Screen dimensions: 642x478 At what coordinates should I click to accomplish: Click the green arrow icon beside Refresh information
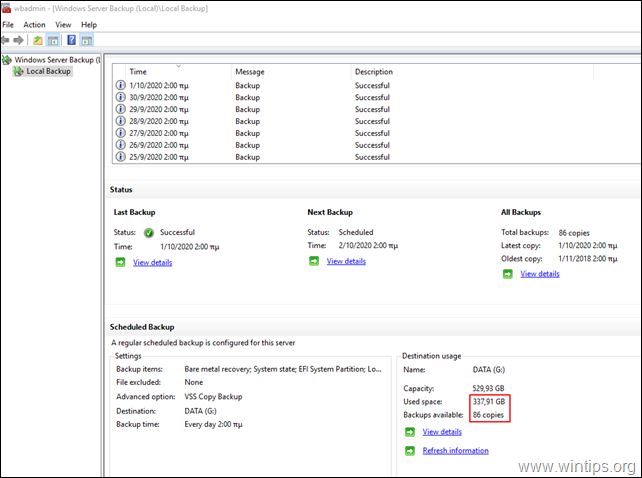409,451
